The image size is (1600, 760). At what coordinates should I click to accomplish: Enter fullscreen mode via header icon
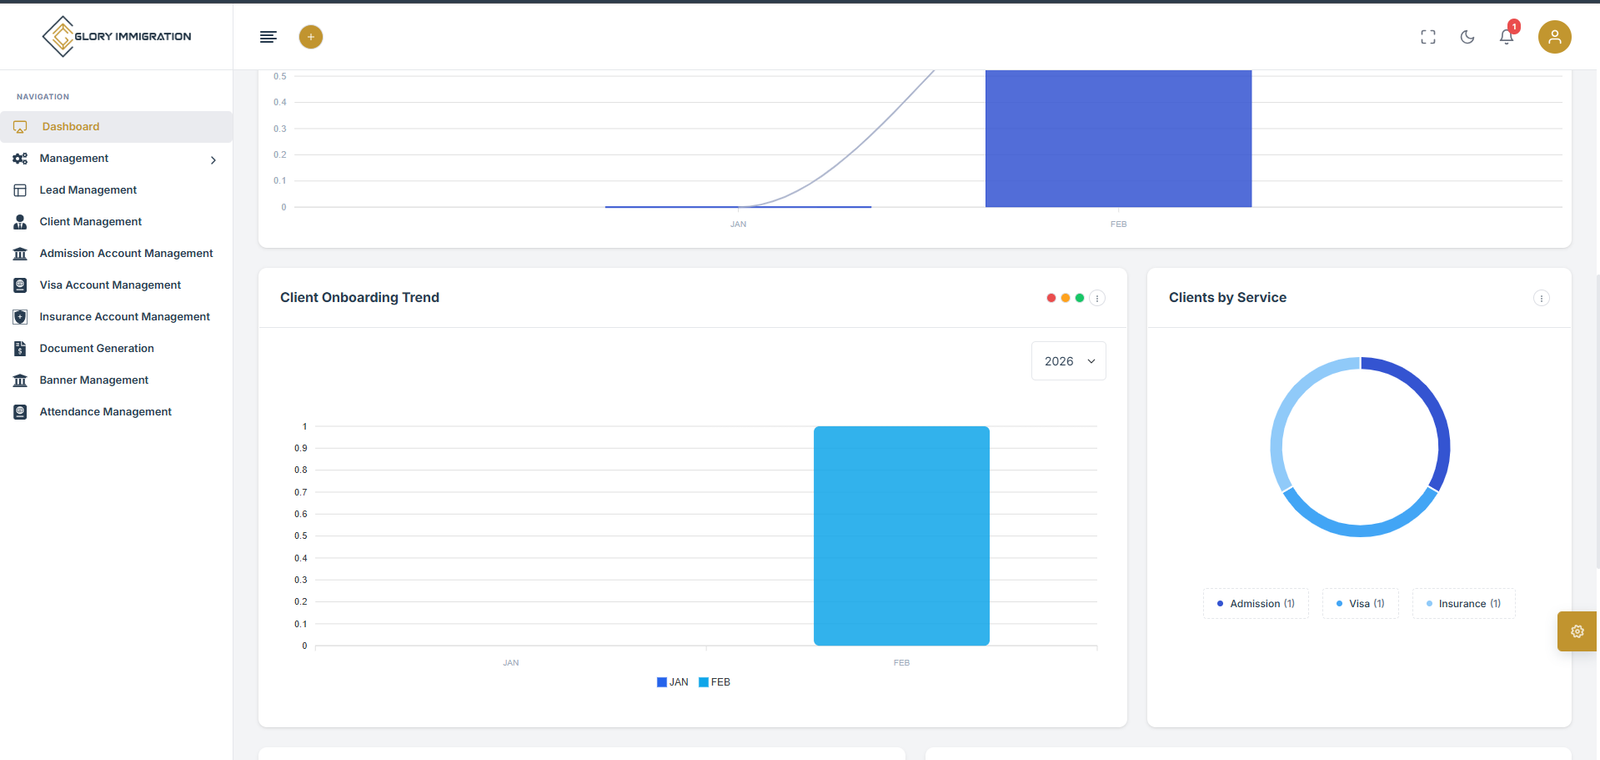click(x=1428, y=37)
